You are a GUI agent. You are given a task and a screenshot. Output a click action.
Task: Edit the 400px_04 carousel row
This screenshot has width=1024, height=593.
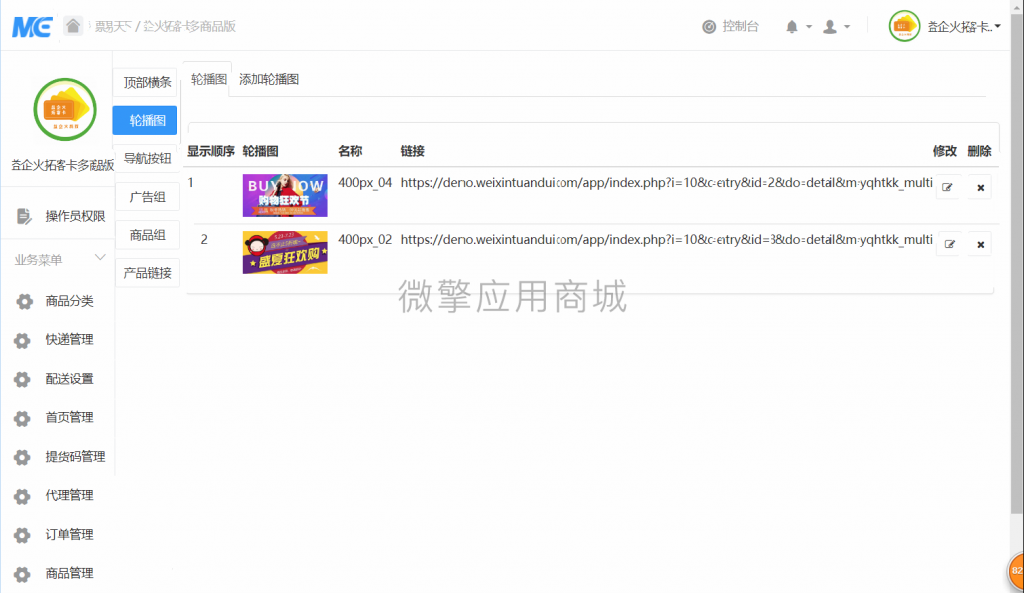coord(948,187)
